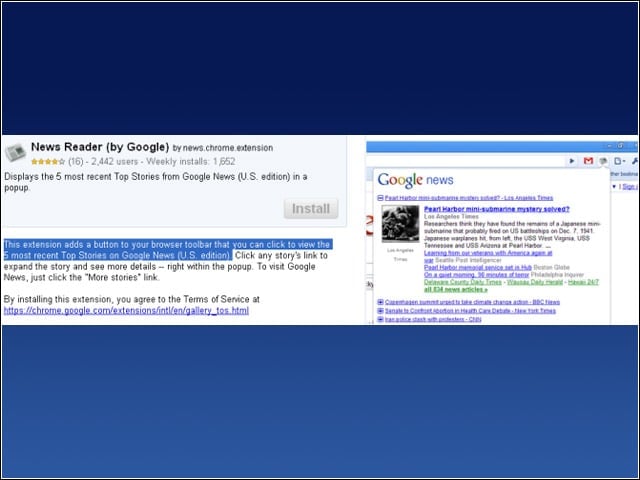Click the News Reader extension newspaper icon
The width and height of the screenshot is (640, 480).
(x=15, y=153)
